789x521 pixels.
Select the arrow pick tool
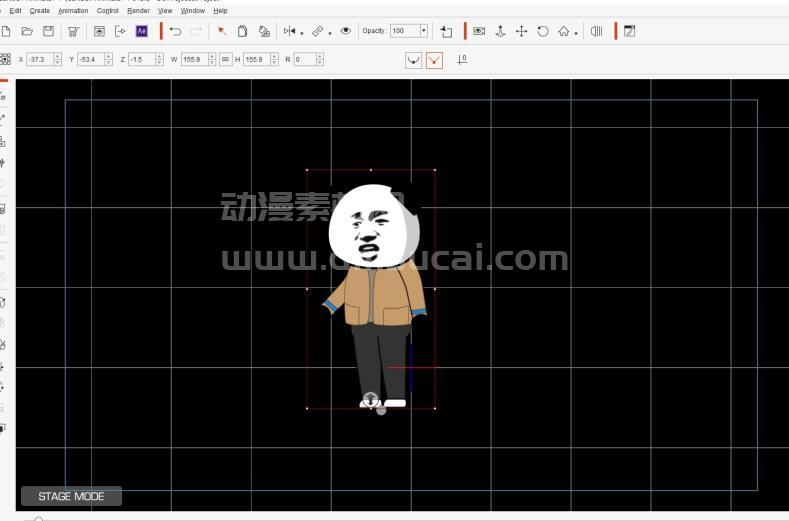click(x=221, y=31)
